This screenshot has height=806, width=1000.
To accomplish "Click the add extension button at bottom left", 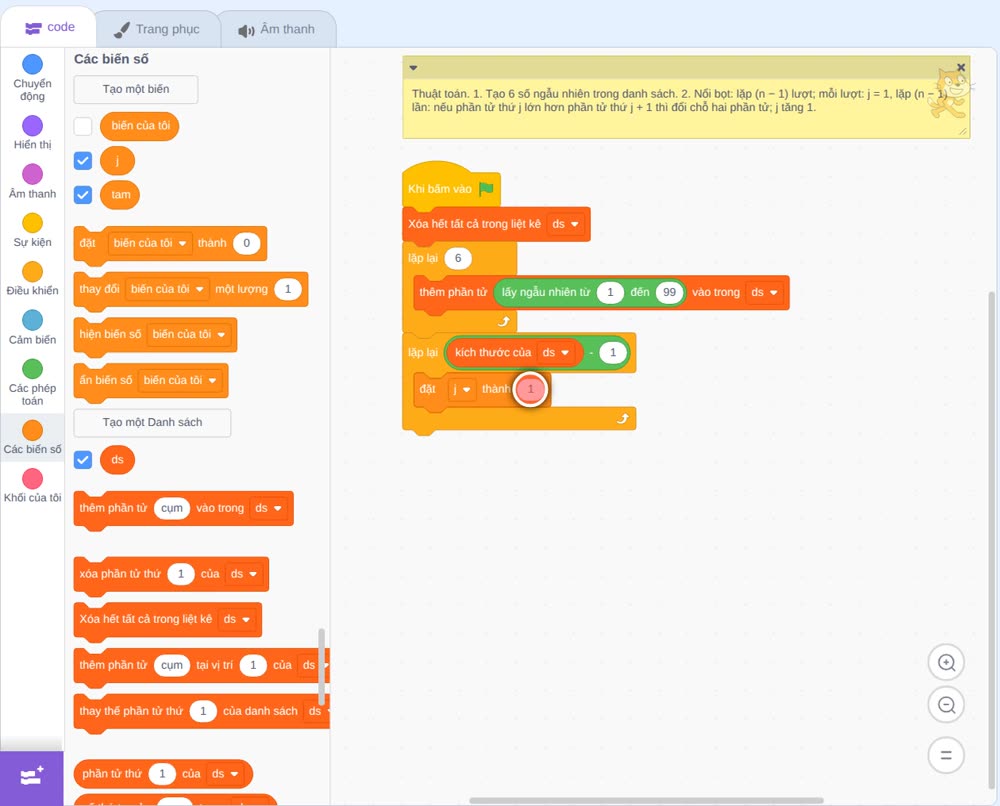I will click(x=32, y=777).
